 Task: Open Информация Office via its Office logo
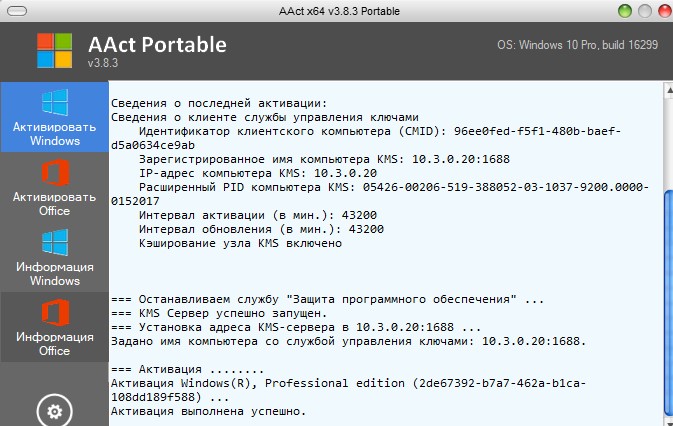(x=54, y=313)
